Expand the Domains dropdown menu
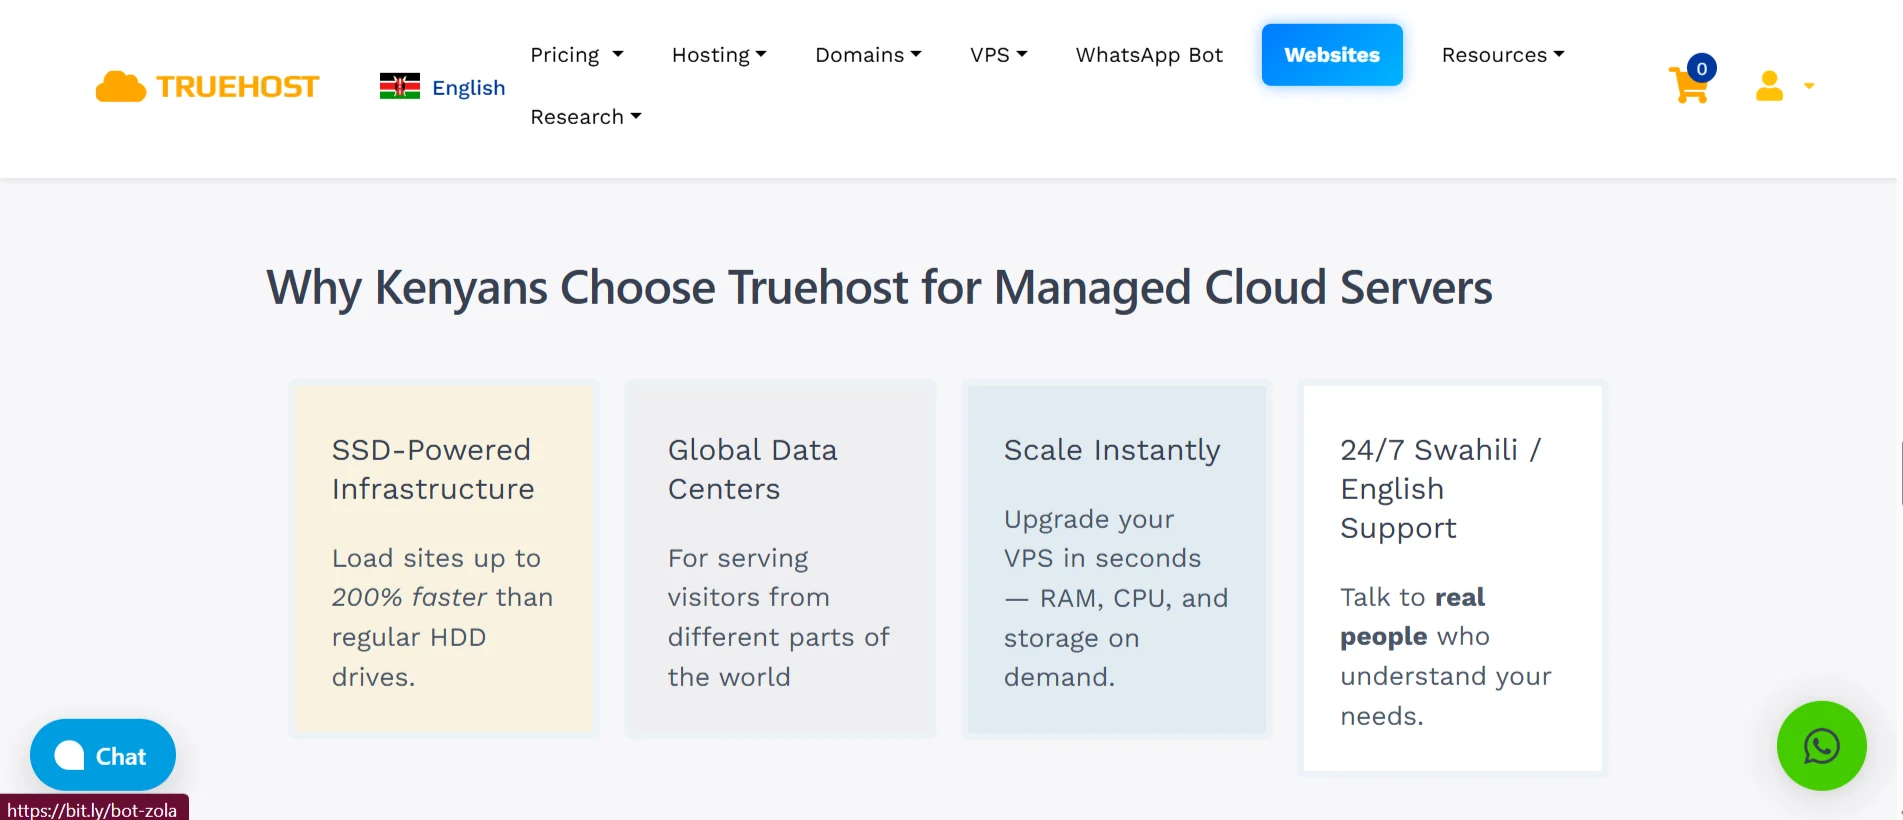Image resolution: width=1903 pixels, height=820 pixels. click(868, 55)
